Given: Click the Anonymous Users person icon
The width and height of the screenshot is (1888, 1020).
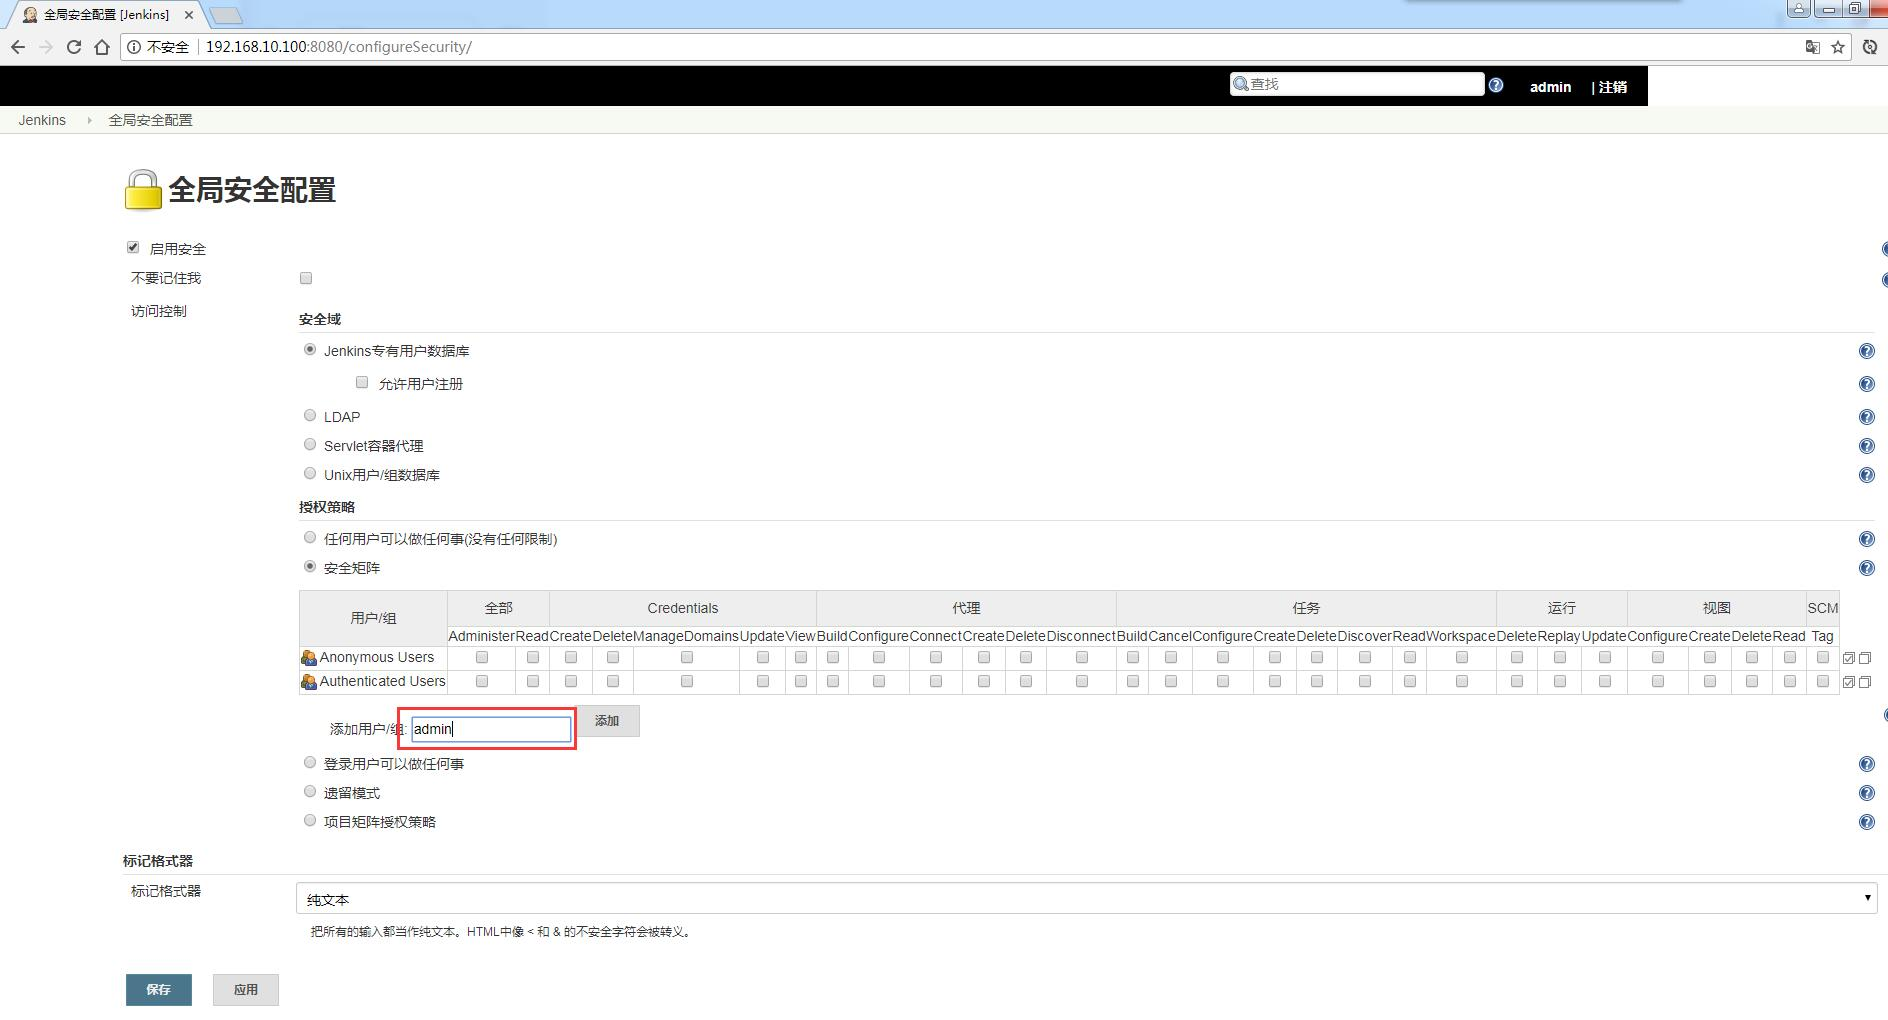Looking at the screenshot, I should [x=309, y=658].
